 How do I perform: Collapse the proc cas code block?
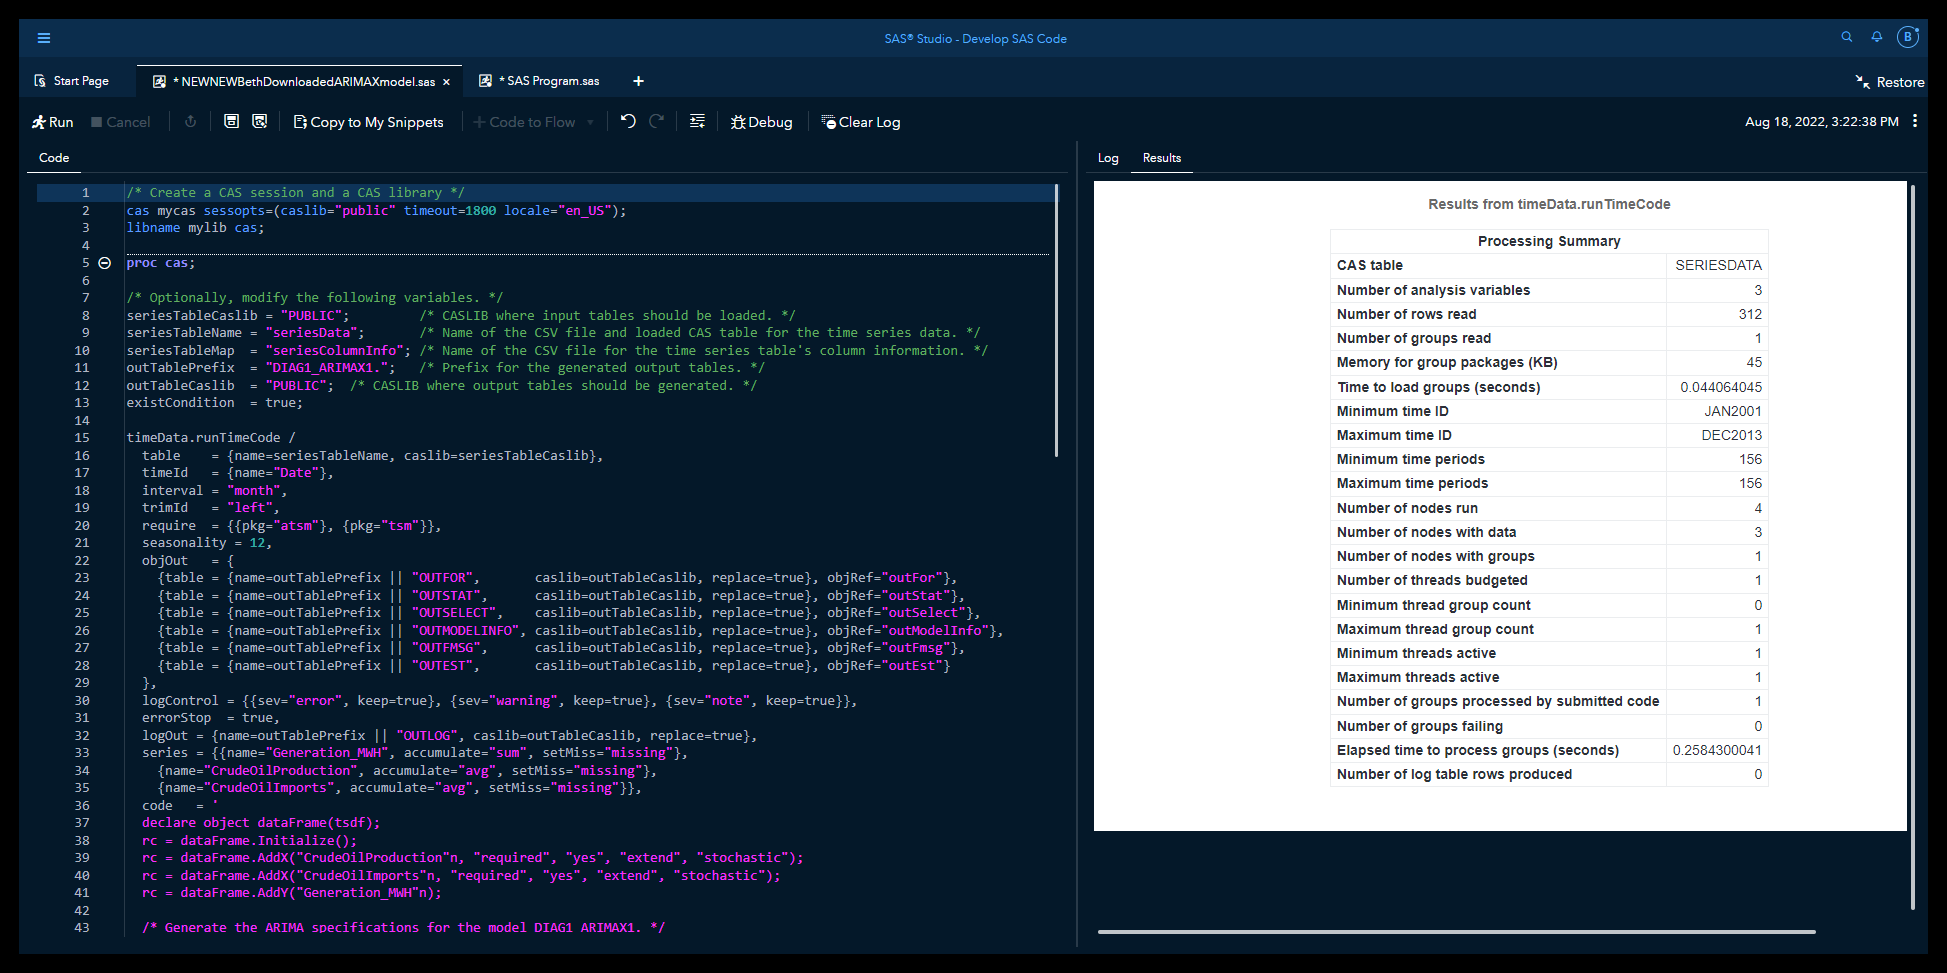(104, 263)
